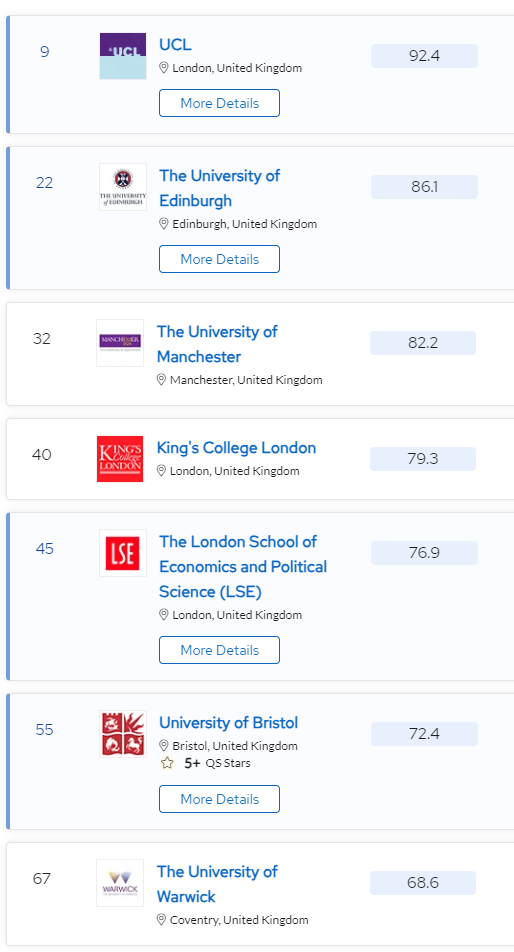
Task: Open King's College London link
Action: click(x=236, y=448)
